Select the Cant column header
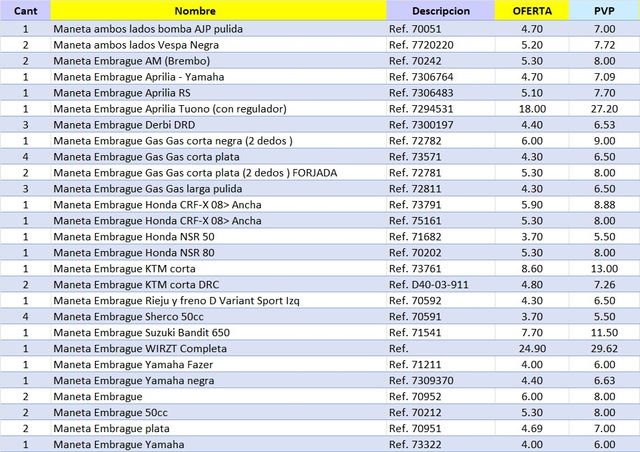Screen dimensions: 640x452 click(x=25, y=11)
